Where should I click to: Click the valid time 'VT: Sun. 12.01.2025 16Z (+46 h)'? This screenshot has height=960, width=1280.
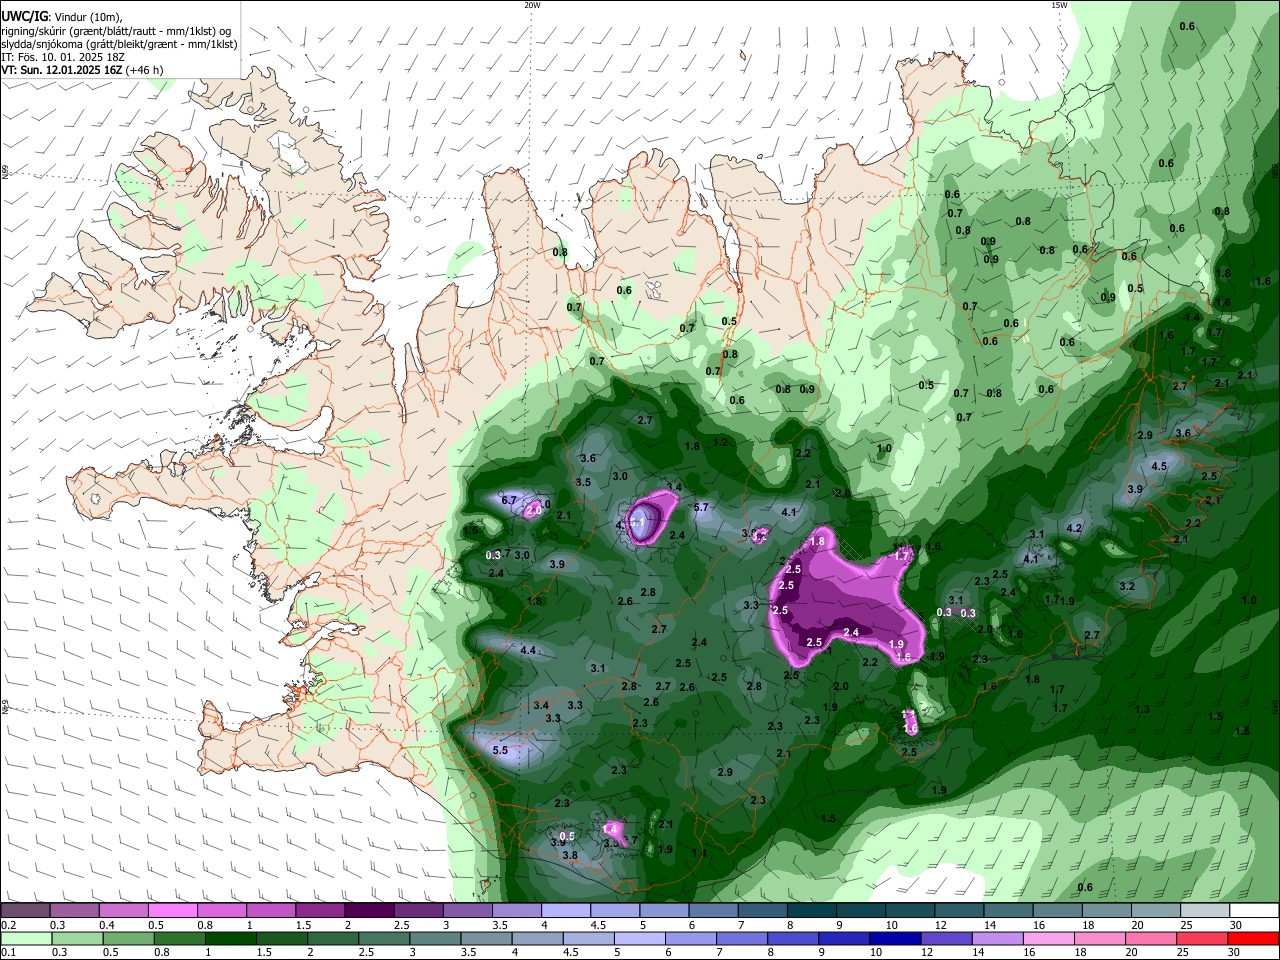point(82,70)
